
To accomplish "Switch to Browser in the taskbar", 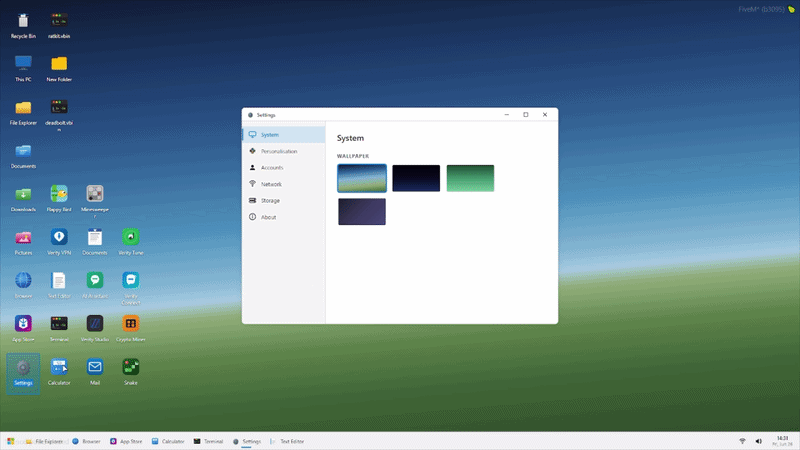I will coord(86,441).
